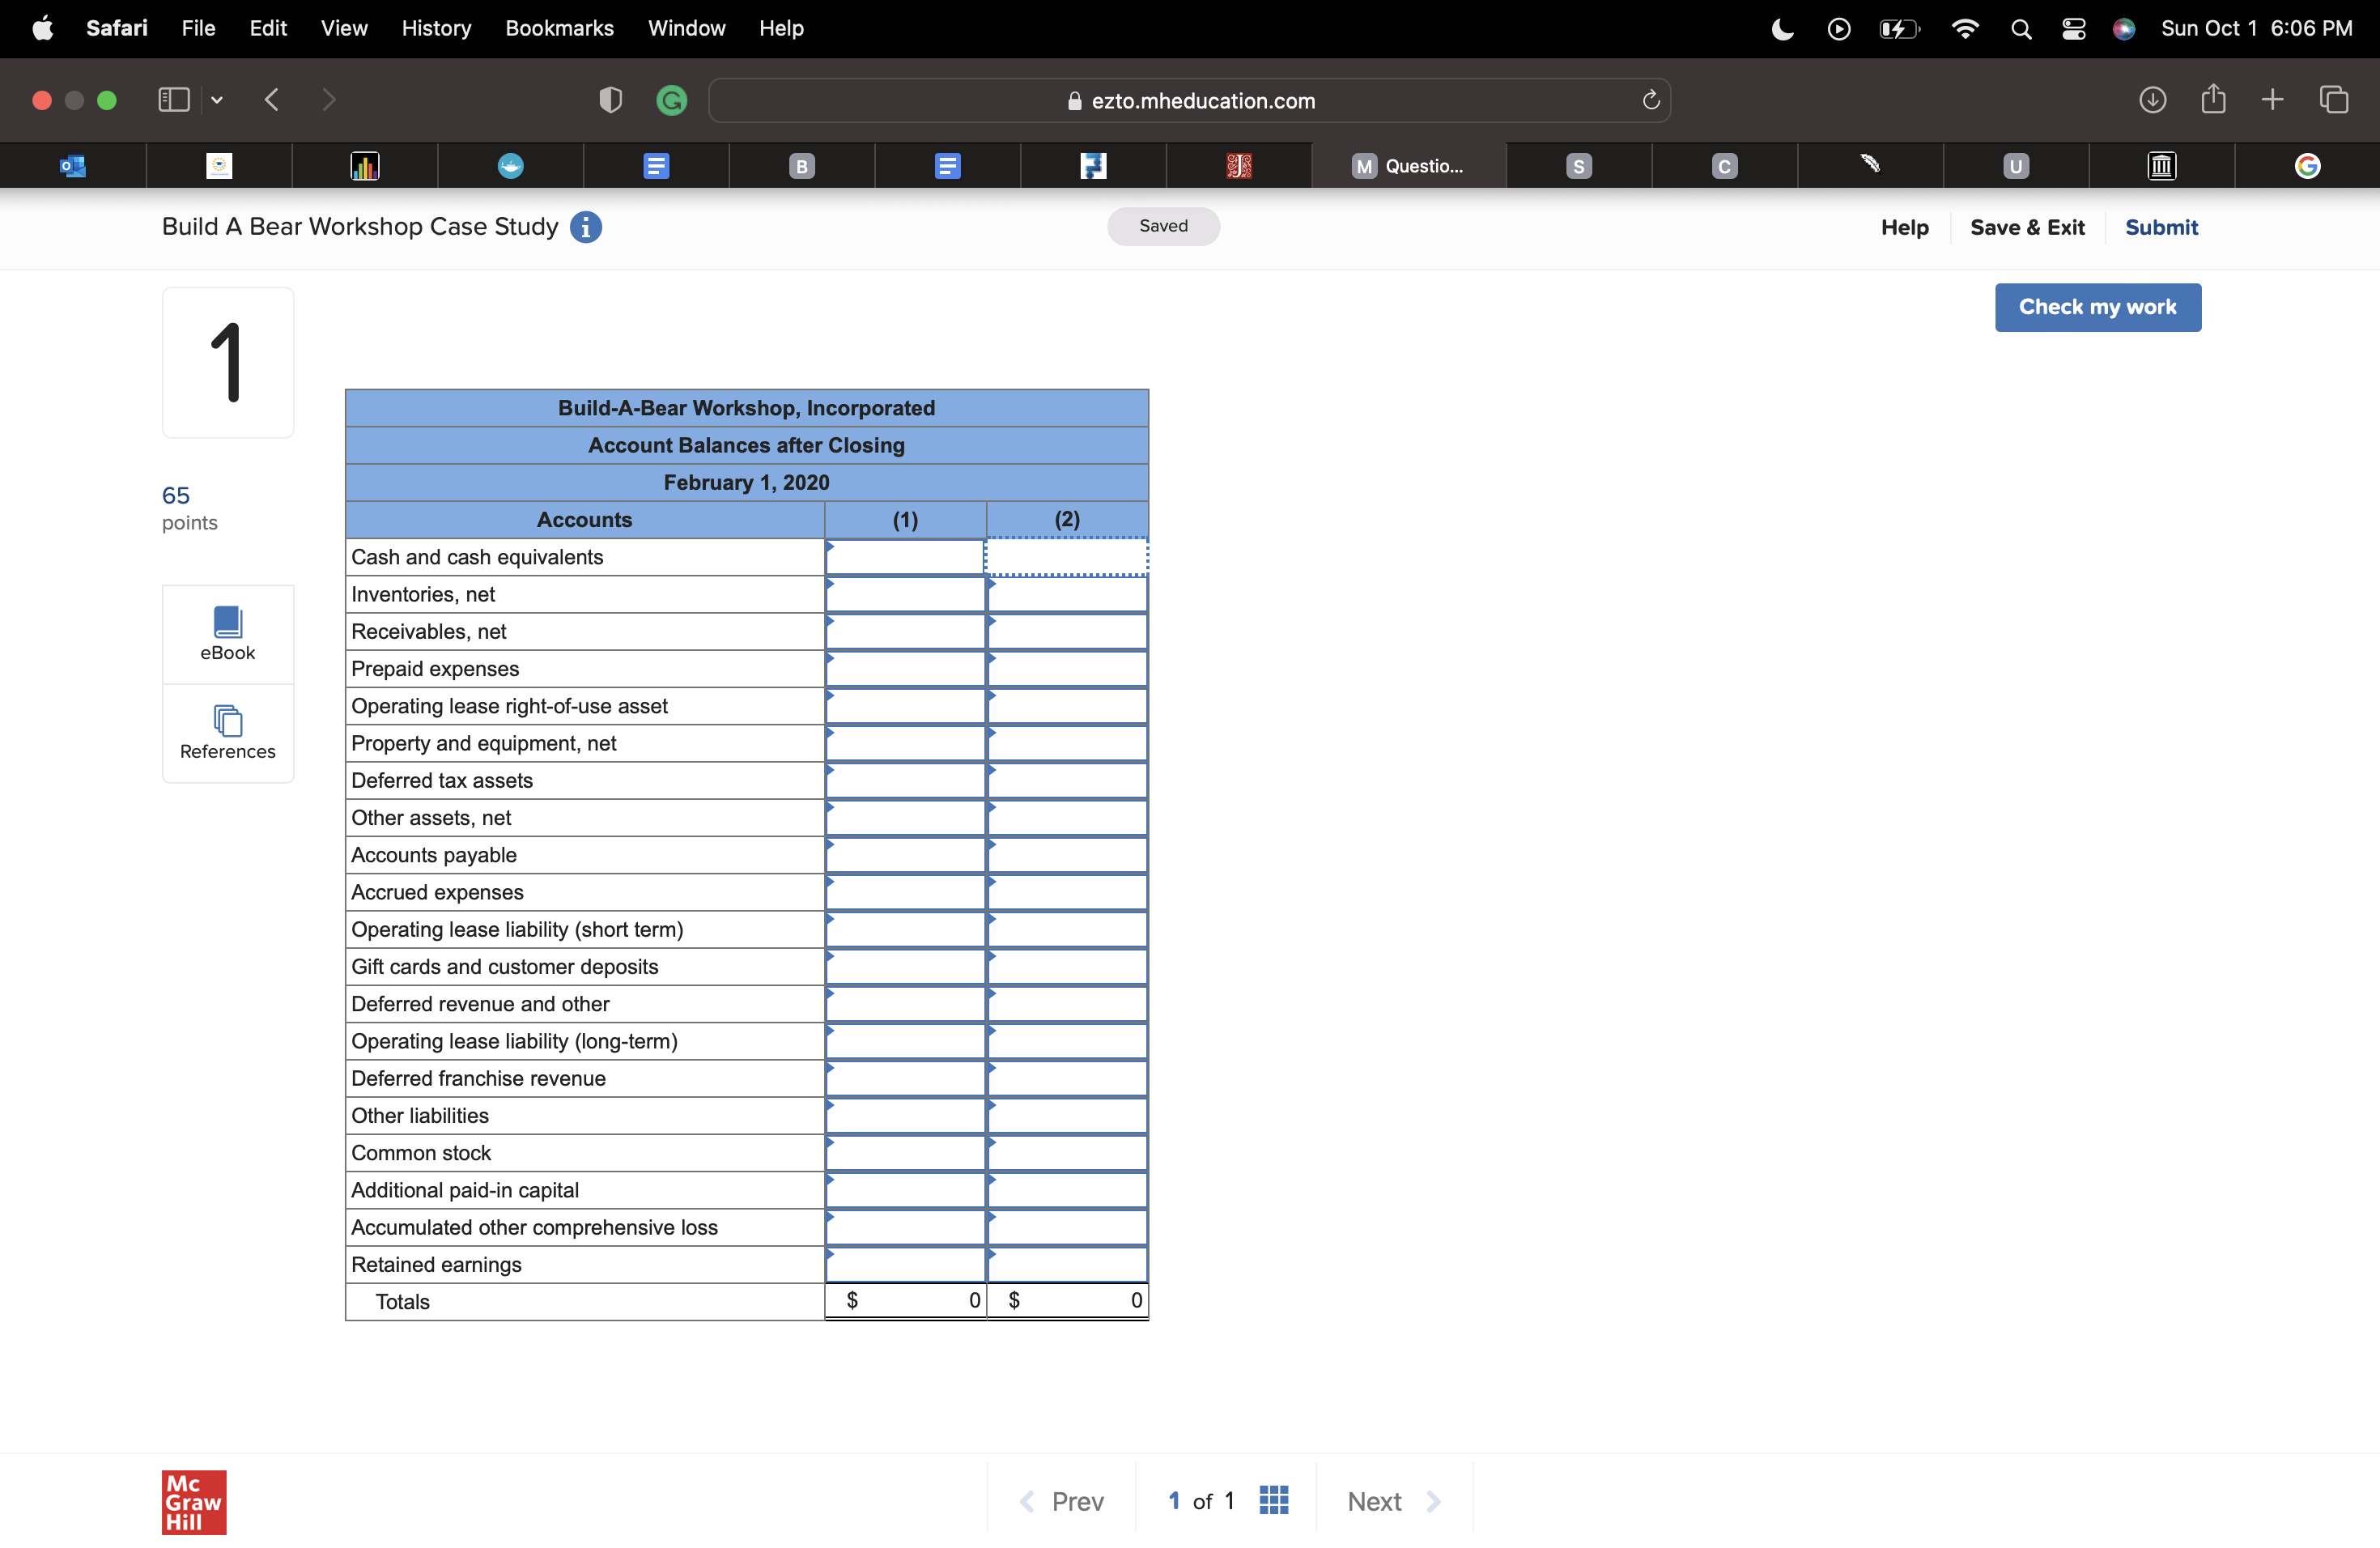Toggle Safari sidebar button

[x=174, y=100]
